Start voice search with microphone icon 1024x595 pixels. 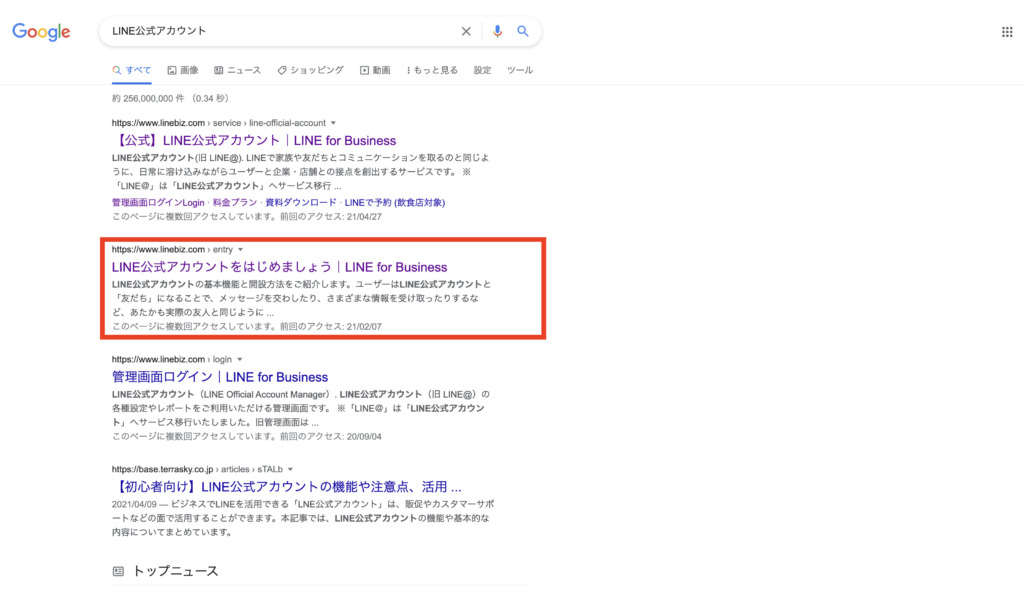497,31
